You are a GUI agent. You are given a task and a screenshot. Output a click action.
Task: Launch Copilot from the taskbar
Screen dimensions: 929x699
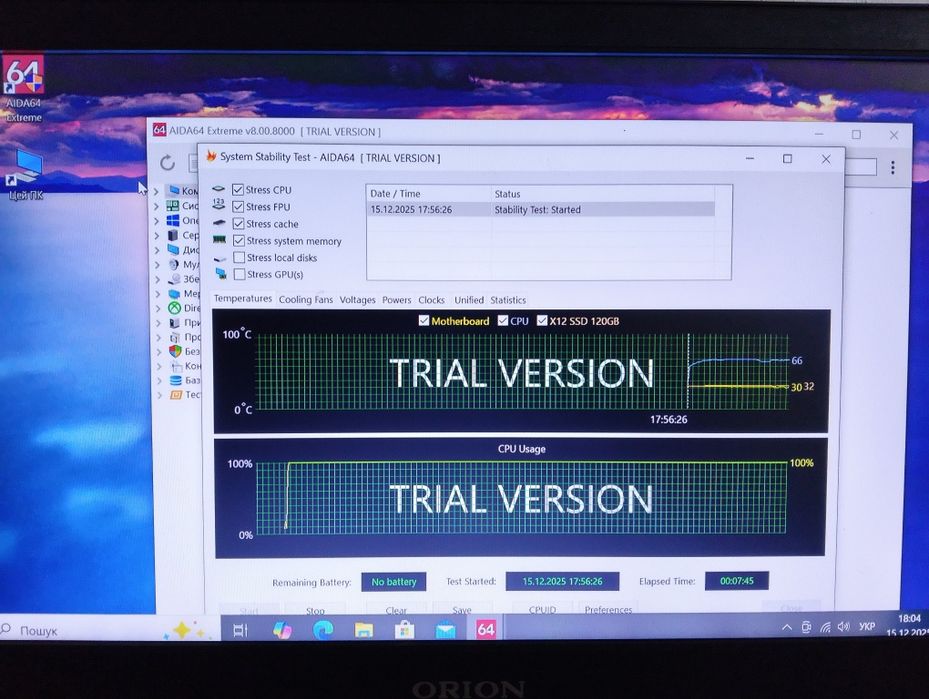point(282,630)
